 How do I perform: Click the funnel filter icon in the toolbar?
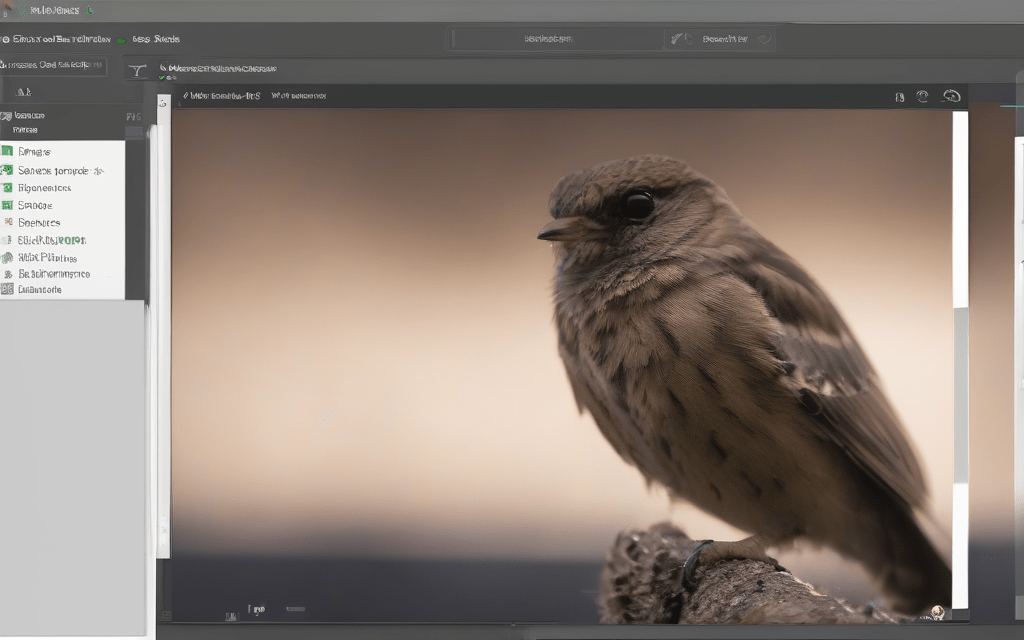(137, 70)
